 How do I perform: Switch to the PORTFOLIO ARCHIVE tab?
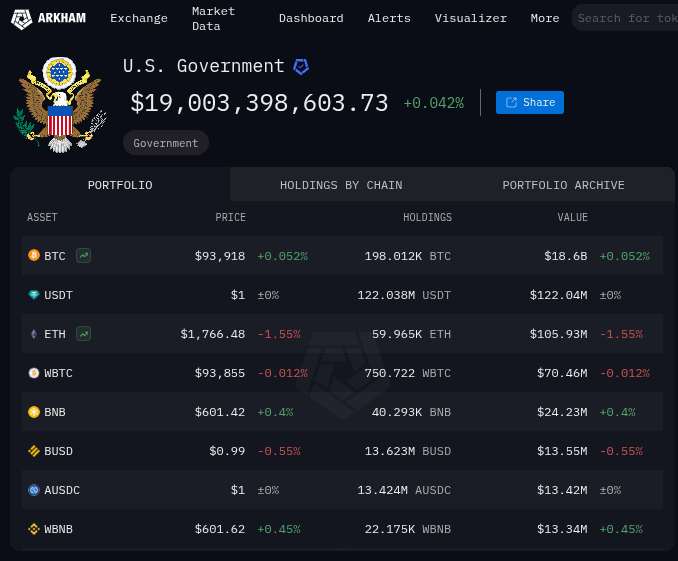[x=563, y=185]
